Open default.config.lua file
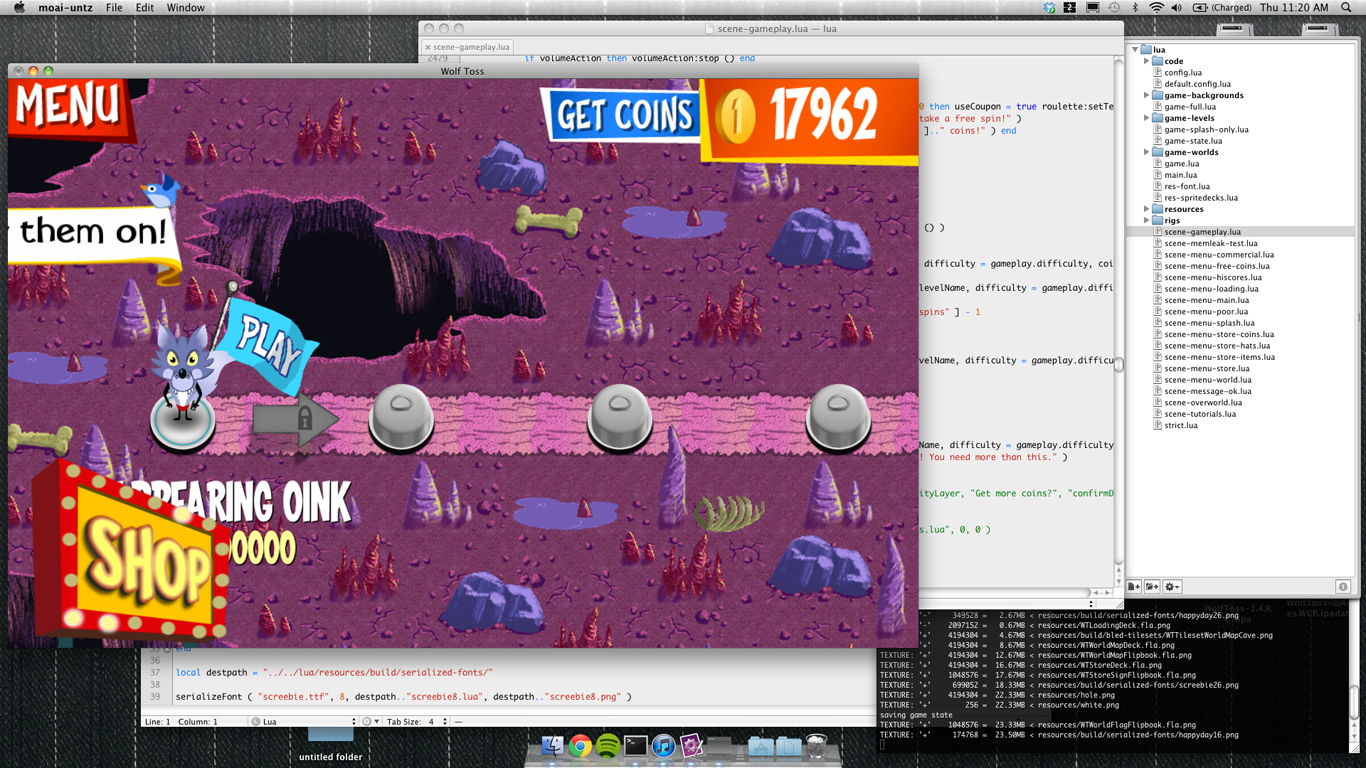The height and width of the screenshot is (768, 1366). pos(1197,84)
